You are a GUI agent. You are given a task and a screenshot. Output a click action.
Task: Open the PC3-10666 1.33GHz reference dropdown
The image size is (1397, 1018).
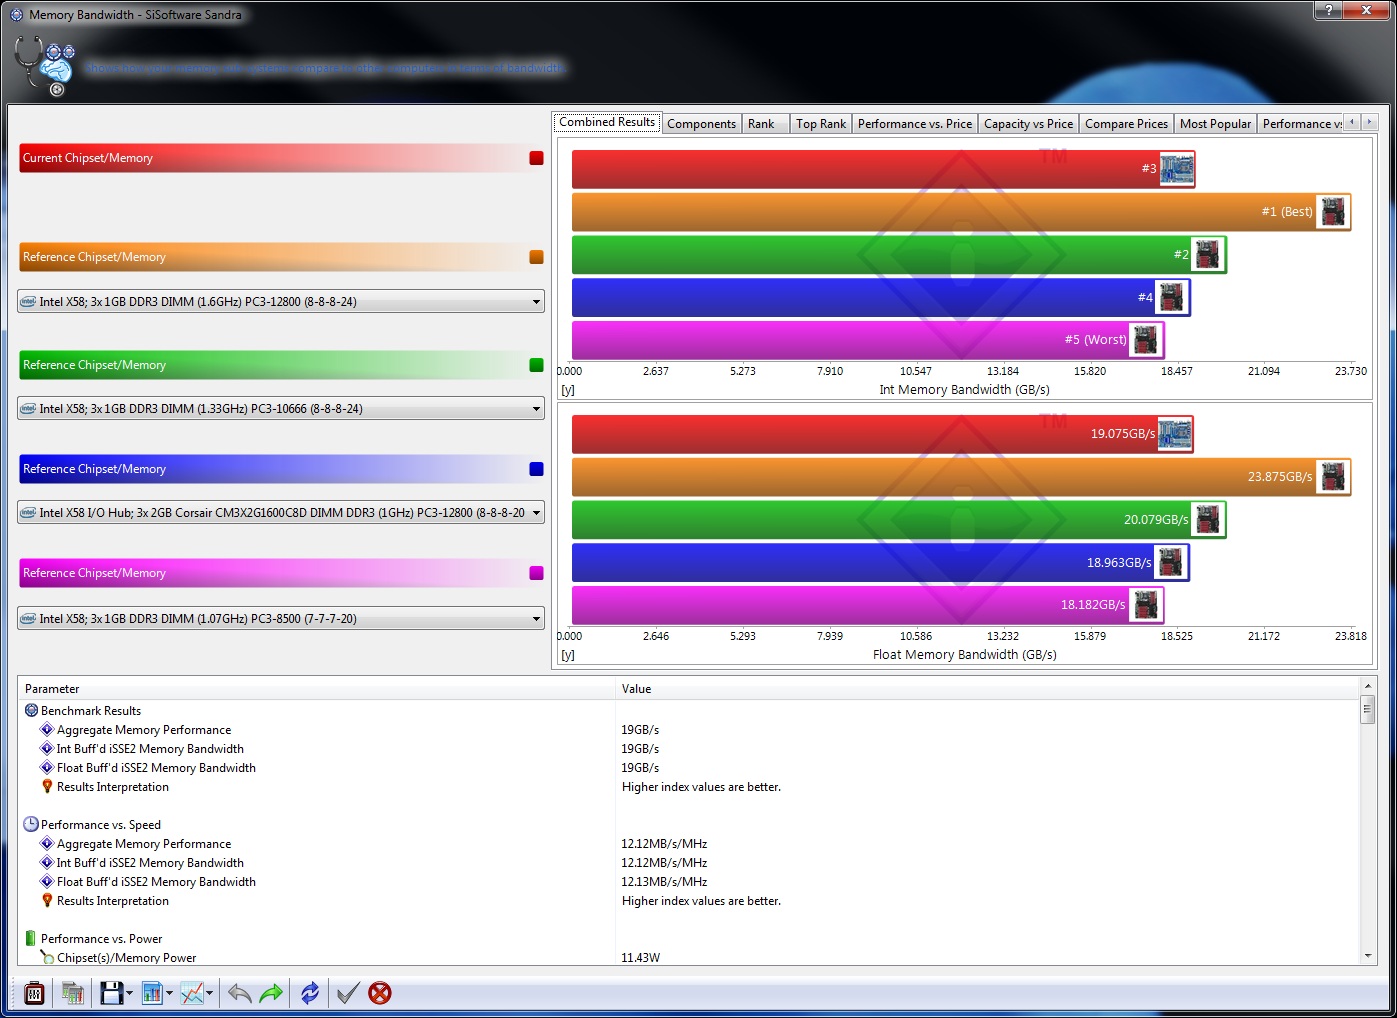click(x=281, y=408)
